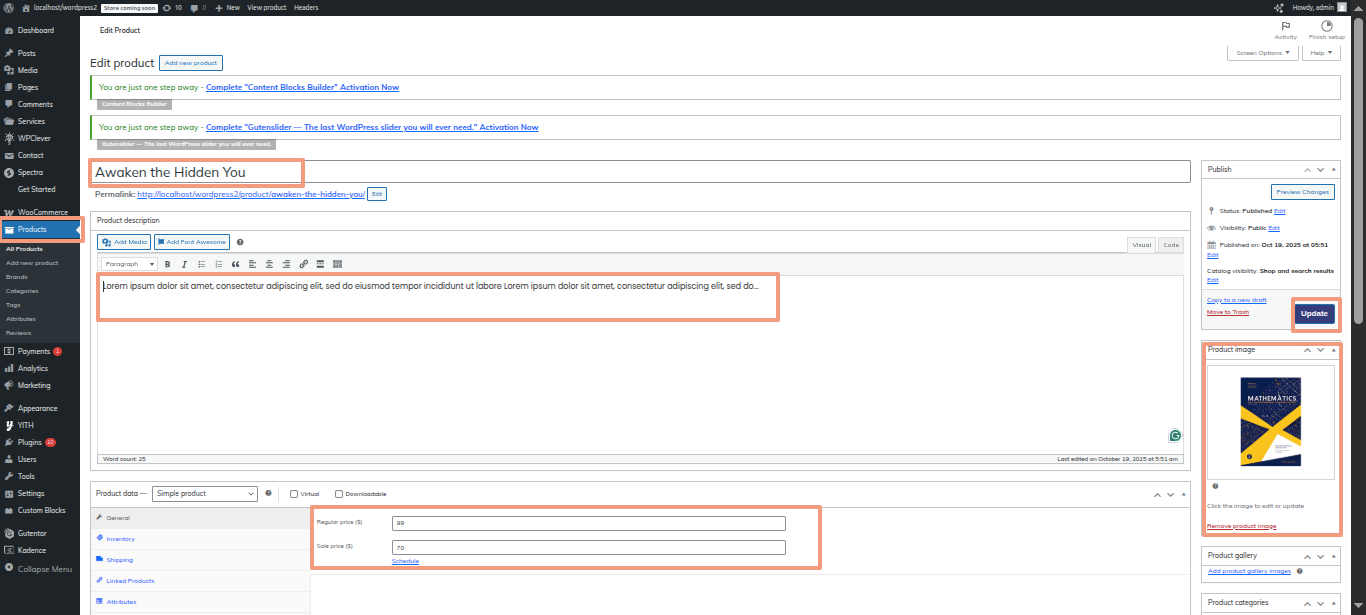Switch to the Inventory product data tab
Screen dimensions: 1366x615
click(120, 539)
